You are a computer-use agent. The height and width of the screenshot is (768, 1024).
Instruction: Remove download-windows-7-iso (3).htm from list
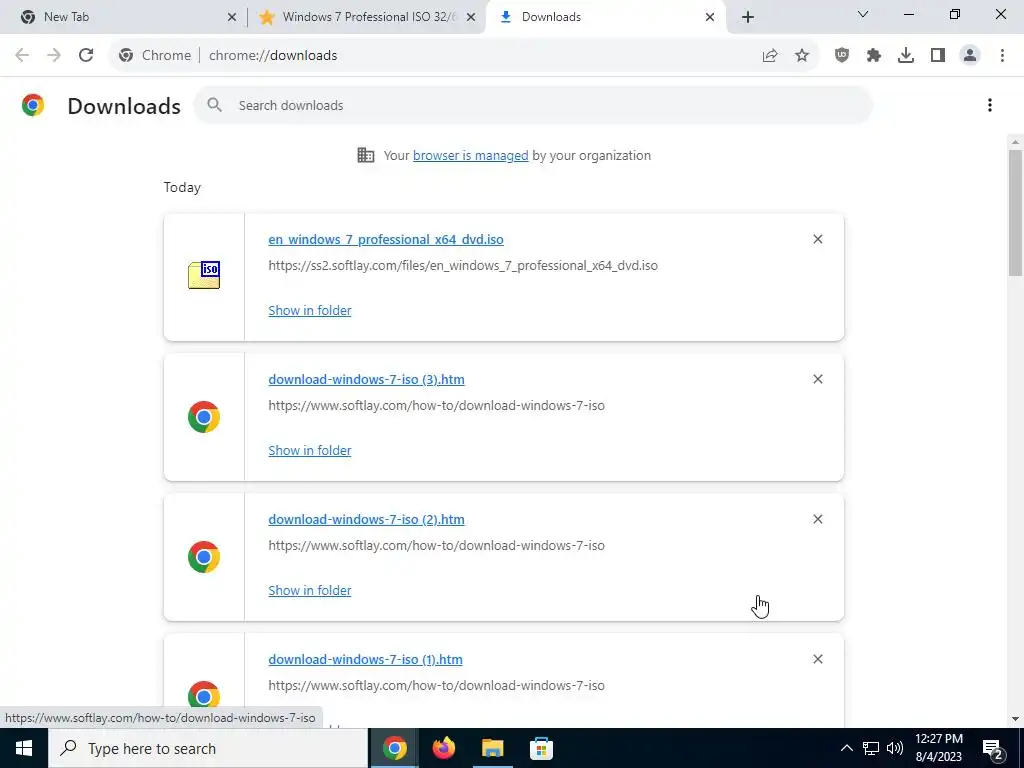[x=818, y=379]
